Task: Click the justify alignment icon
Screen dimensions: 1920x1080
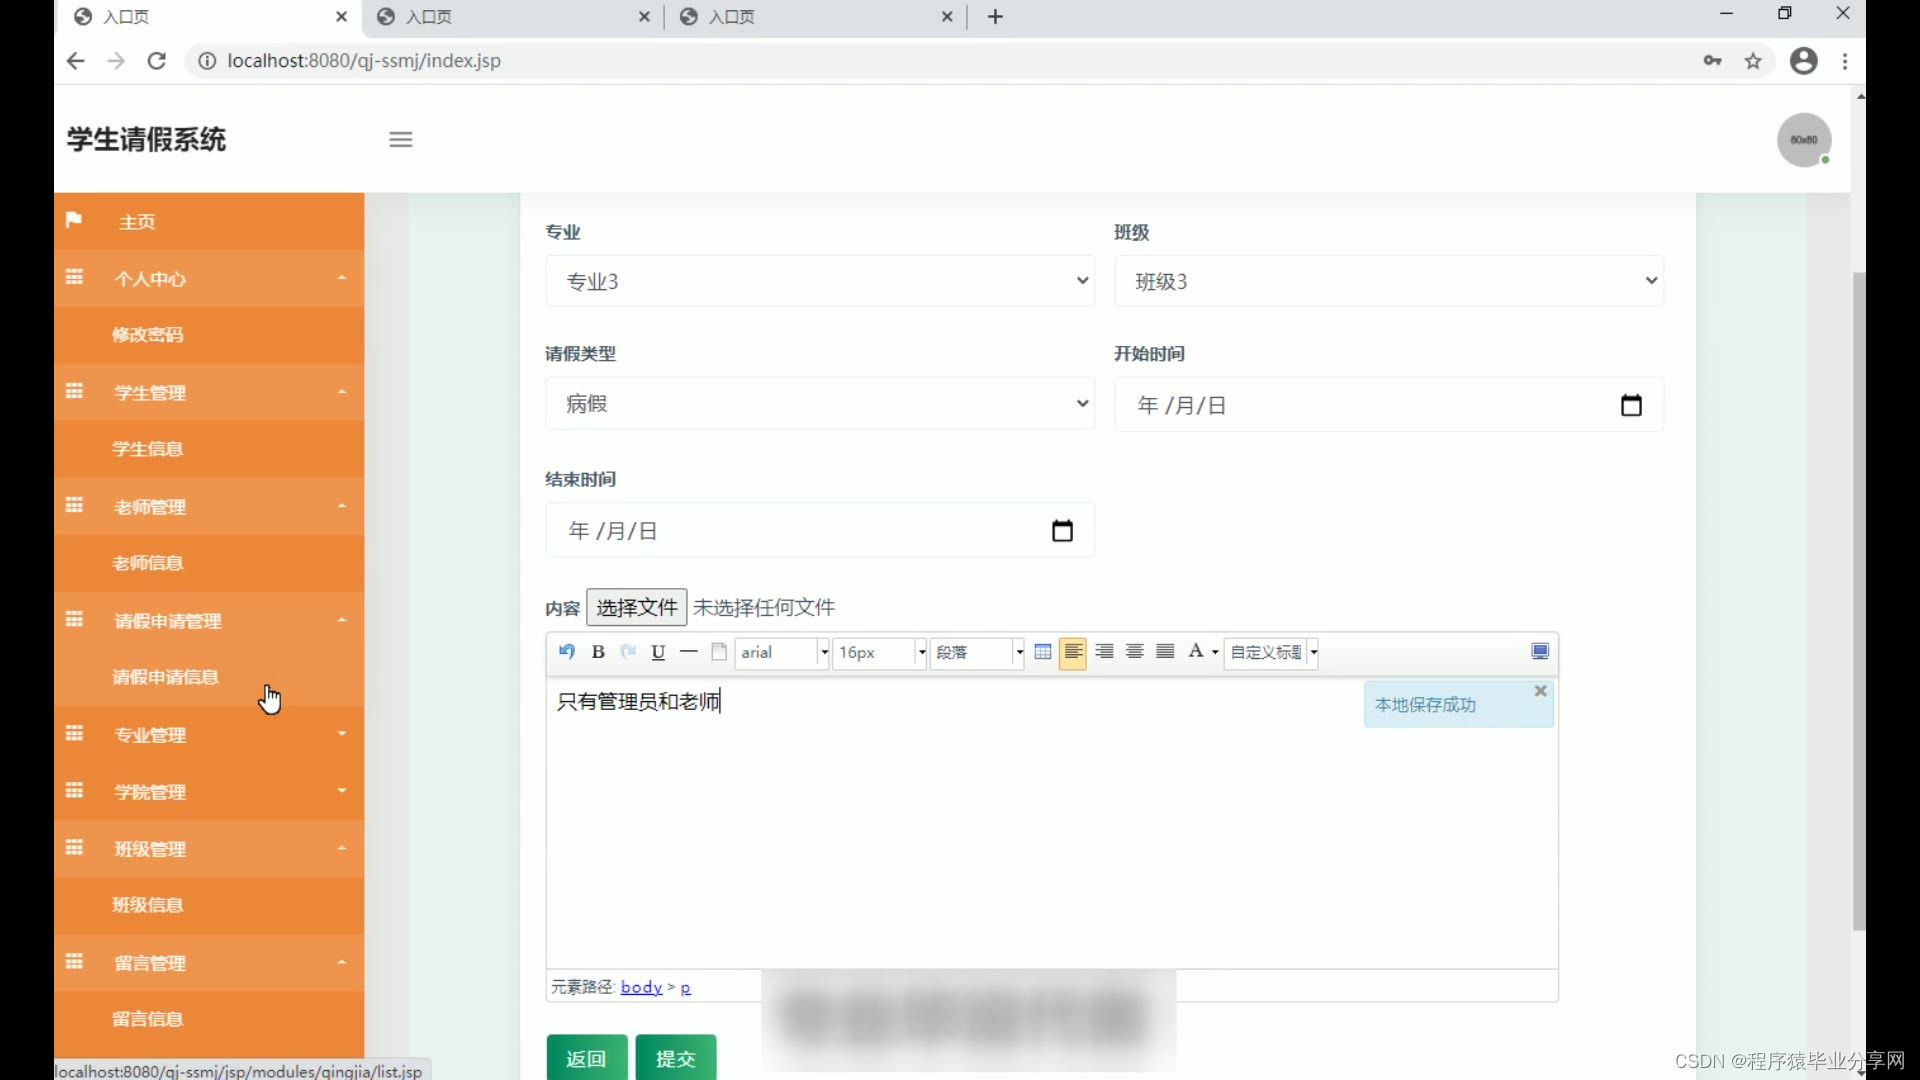Action: (x=1165, y=652)
